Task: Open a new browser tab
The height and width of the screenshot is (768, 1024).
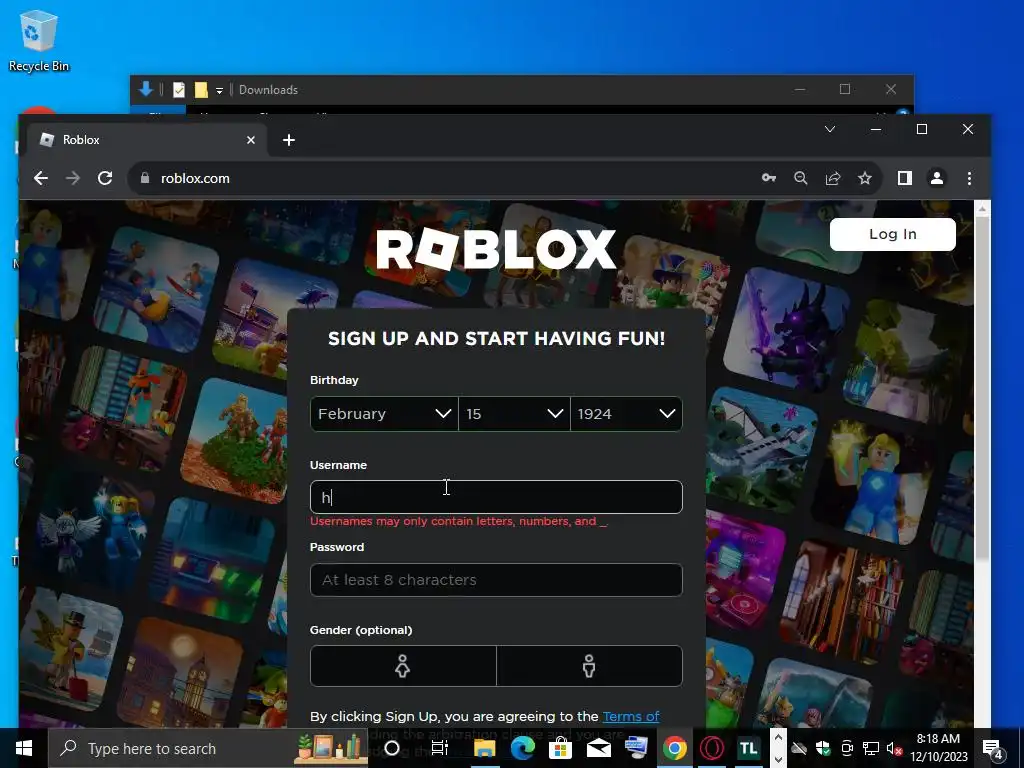Action: click(289, 140)
